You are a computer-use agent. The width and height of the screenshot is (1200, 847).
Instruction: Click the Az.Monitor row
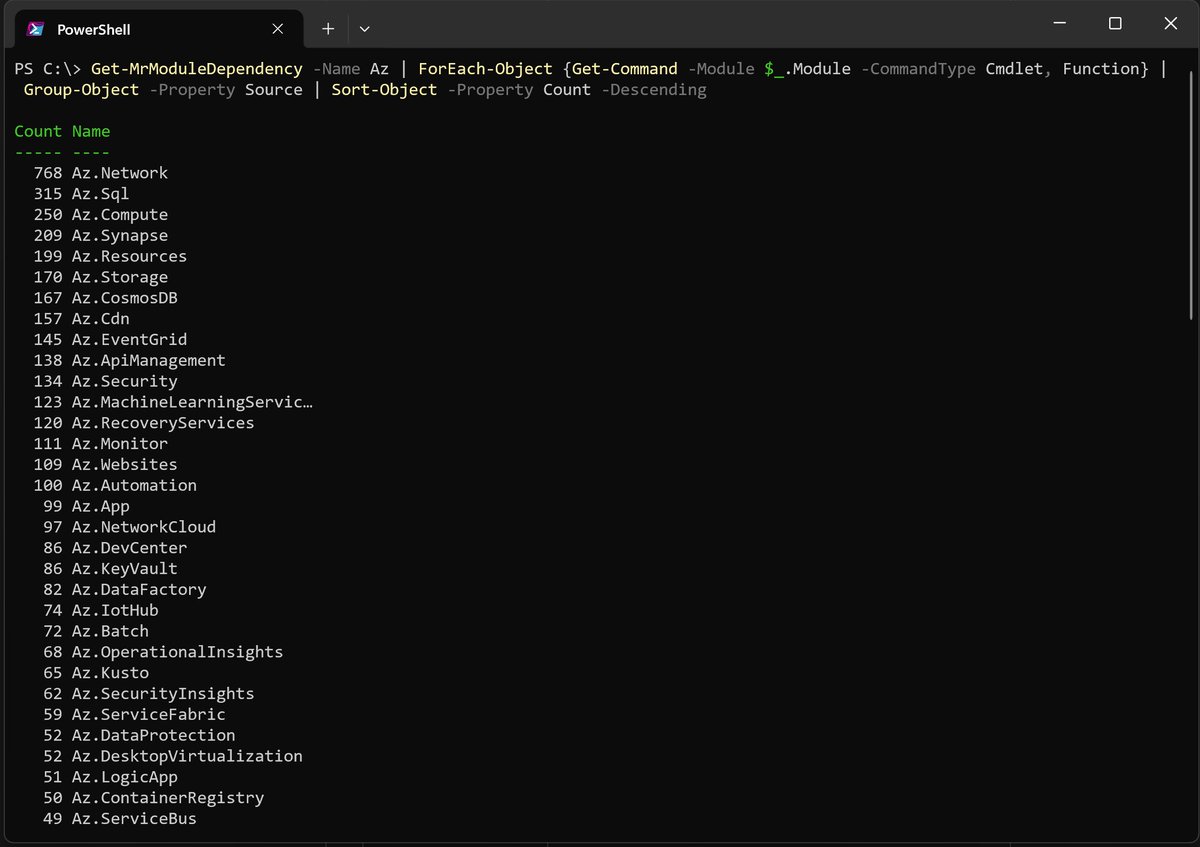tap(101, 444)
